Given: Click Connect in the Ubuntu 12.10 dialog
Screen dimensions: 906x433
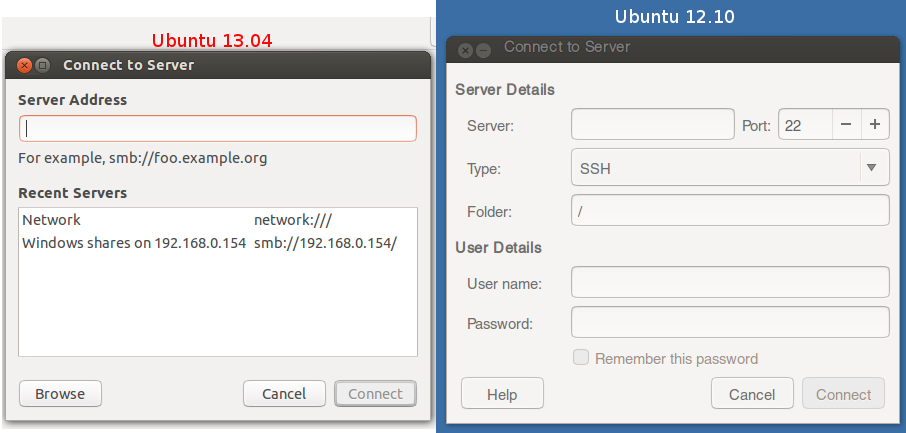Looking at the screenshot, I should (843, 394).
